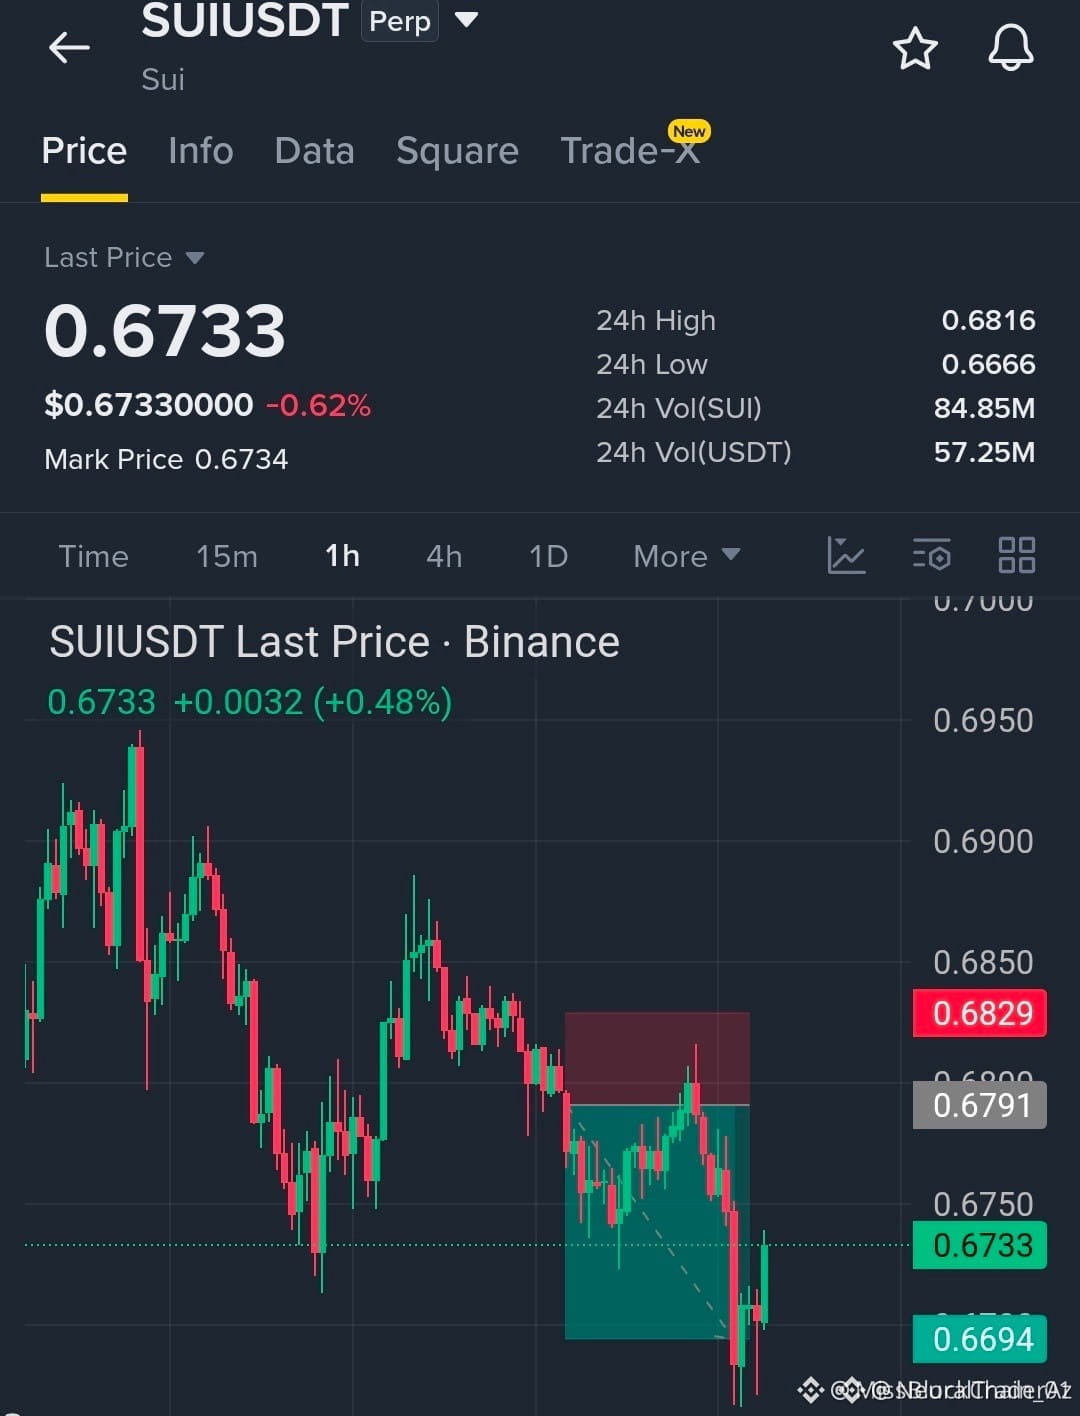The image size is (1080, 1416).
Task: Click the SUIUSDT Last Price · Binance title
Action: tap(334, 642)
